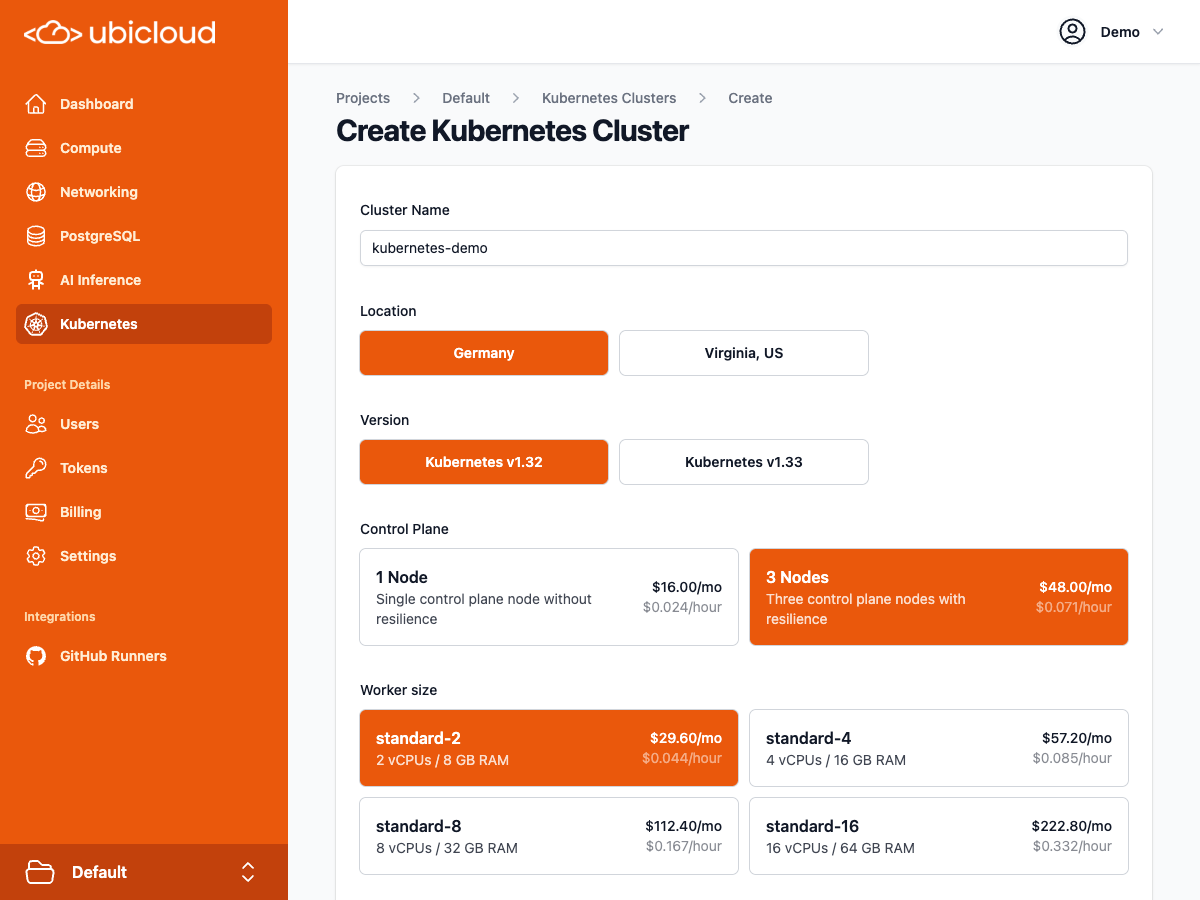Viewport: 1200px width, 900px height.
Task: Click the Ubicloud cloud logo icon
Action: click(52, 33)
